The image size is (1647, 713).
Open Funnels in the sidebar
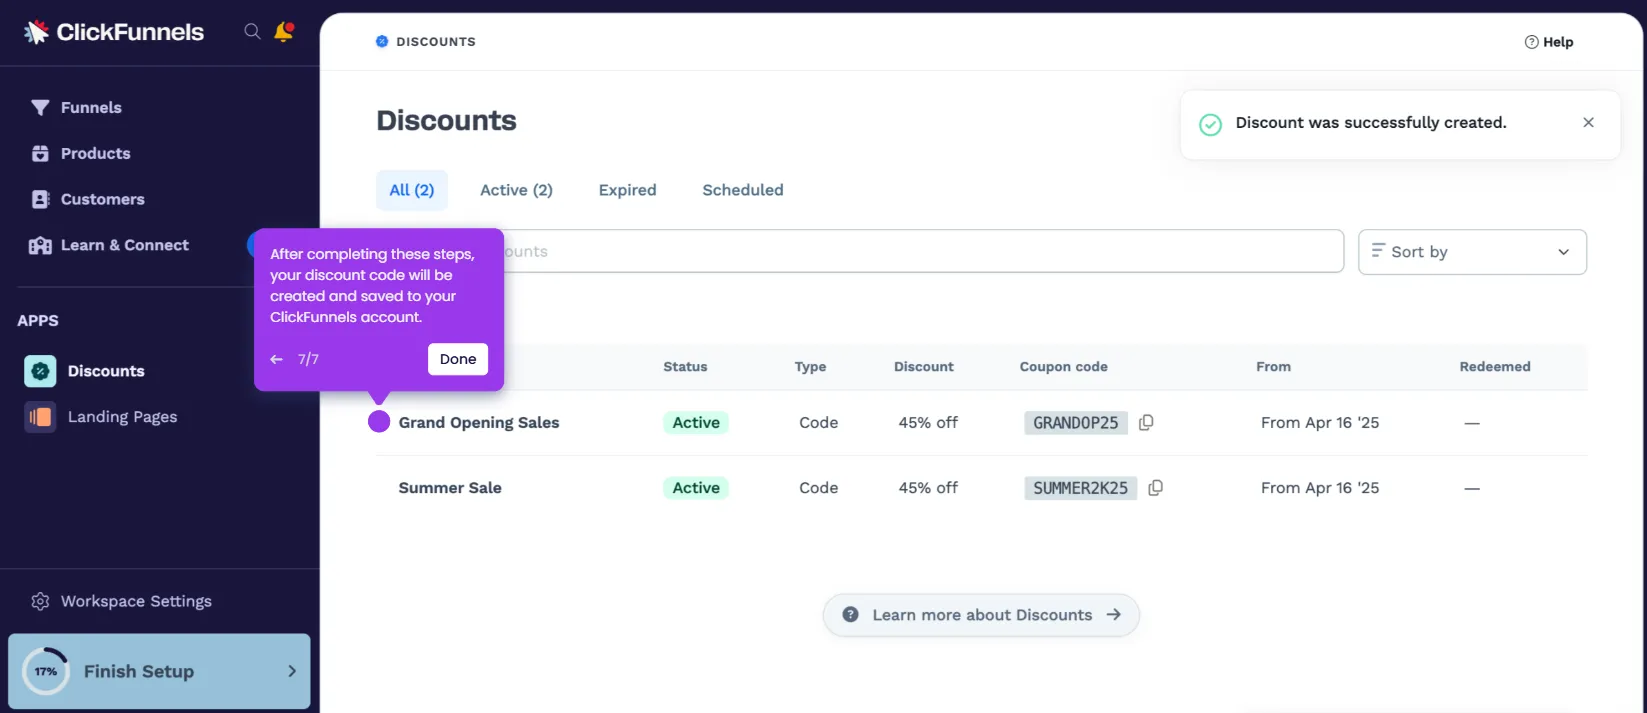[91, 107]
